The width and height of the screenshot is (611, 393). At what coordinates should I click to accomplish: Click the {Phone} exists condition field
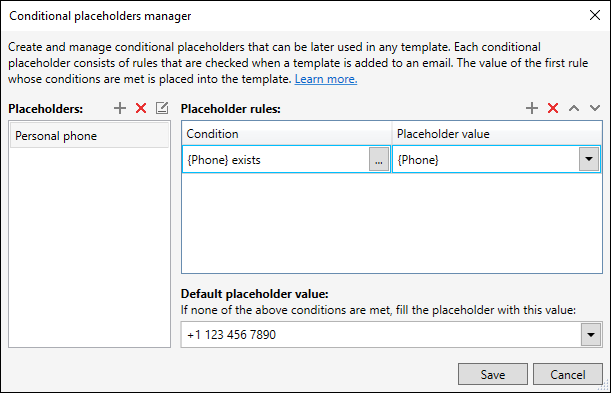(276, 159)
